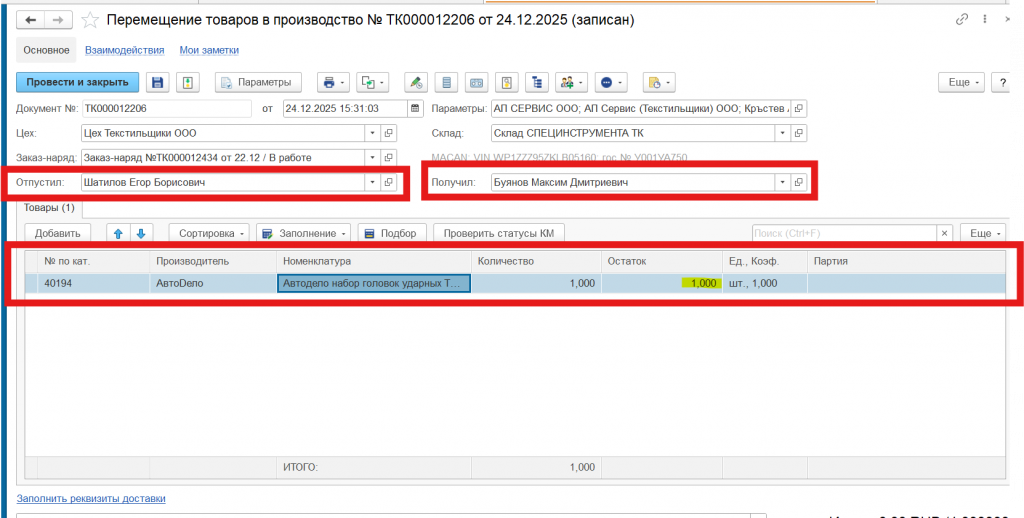Click the post document icon beside save
This screenshot has width=1024, height=518.
[188, 82]
